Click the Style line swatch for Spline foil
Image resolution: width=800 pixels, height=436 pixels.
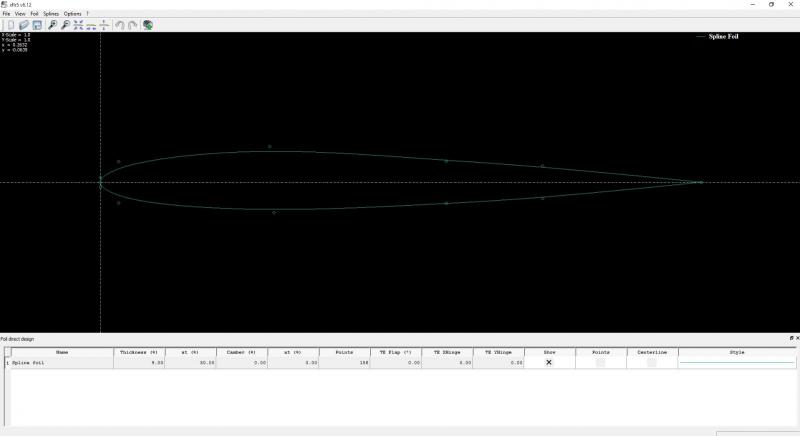737,362
